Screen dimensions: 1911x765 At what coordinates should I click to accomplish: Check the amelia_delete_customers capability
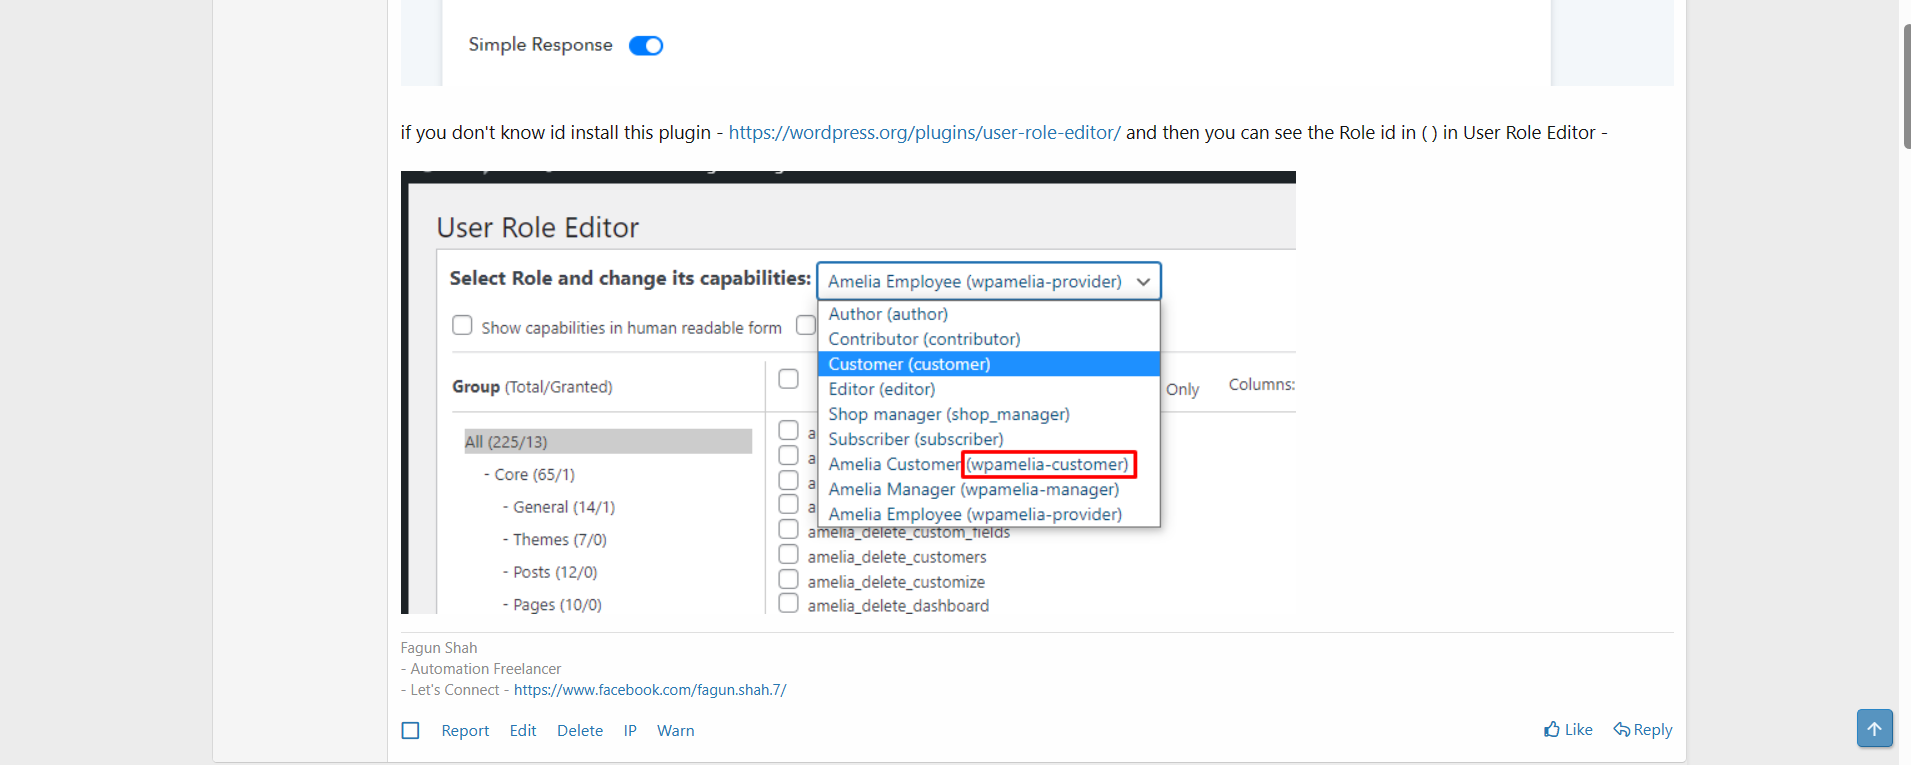(788, 555)
